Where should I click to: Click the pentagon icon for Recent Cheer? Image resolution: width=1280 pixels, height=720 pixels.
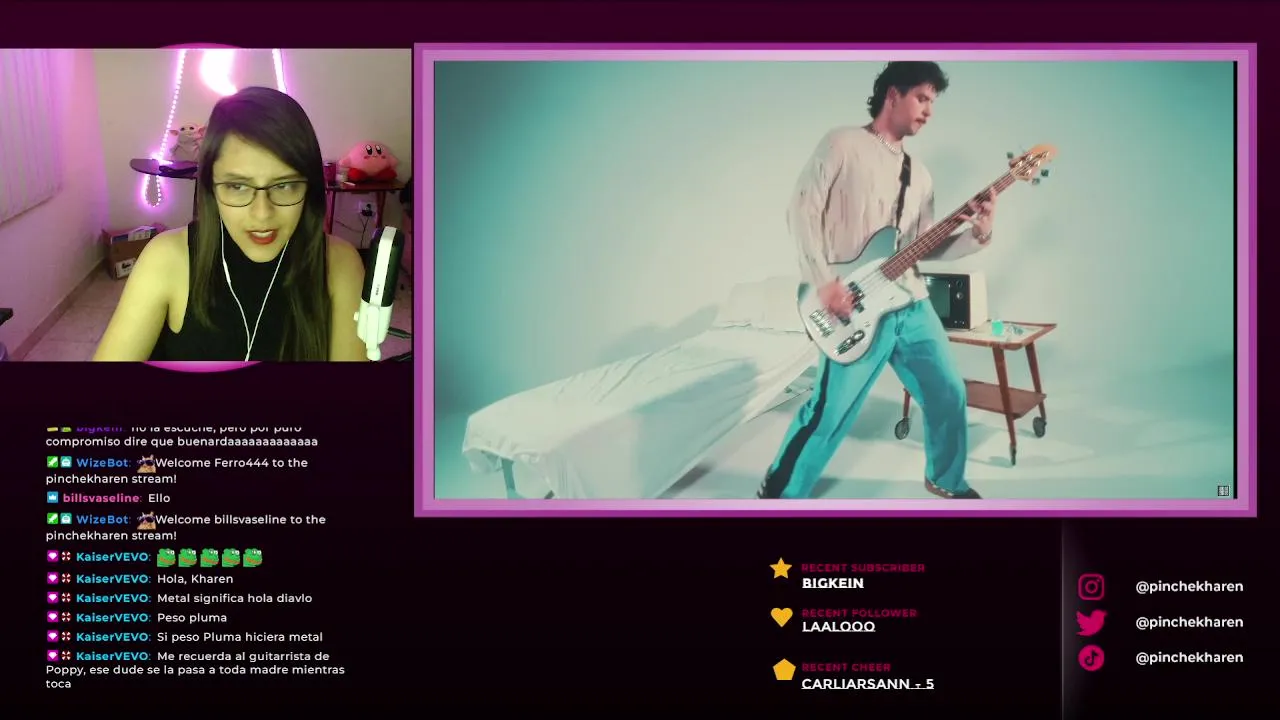coord(783,670)
